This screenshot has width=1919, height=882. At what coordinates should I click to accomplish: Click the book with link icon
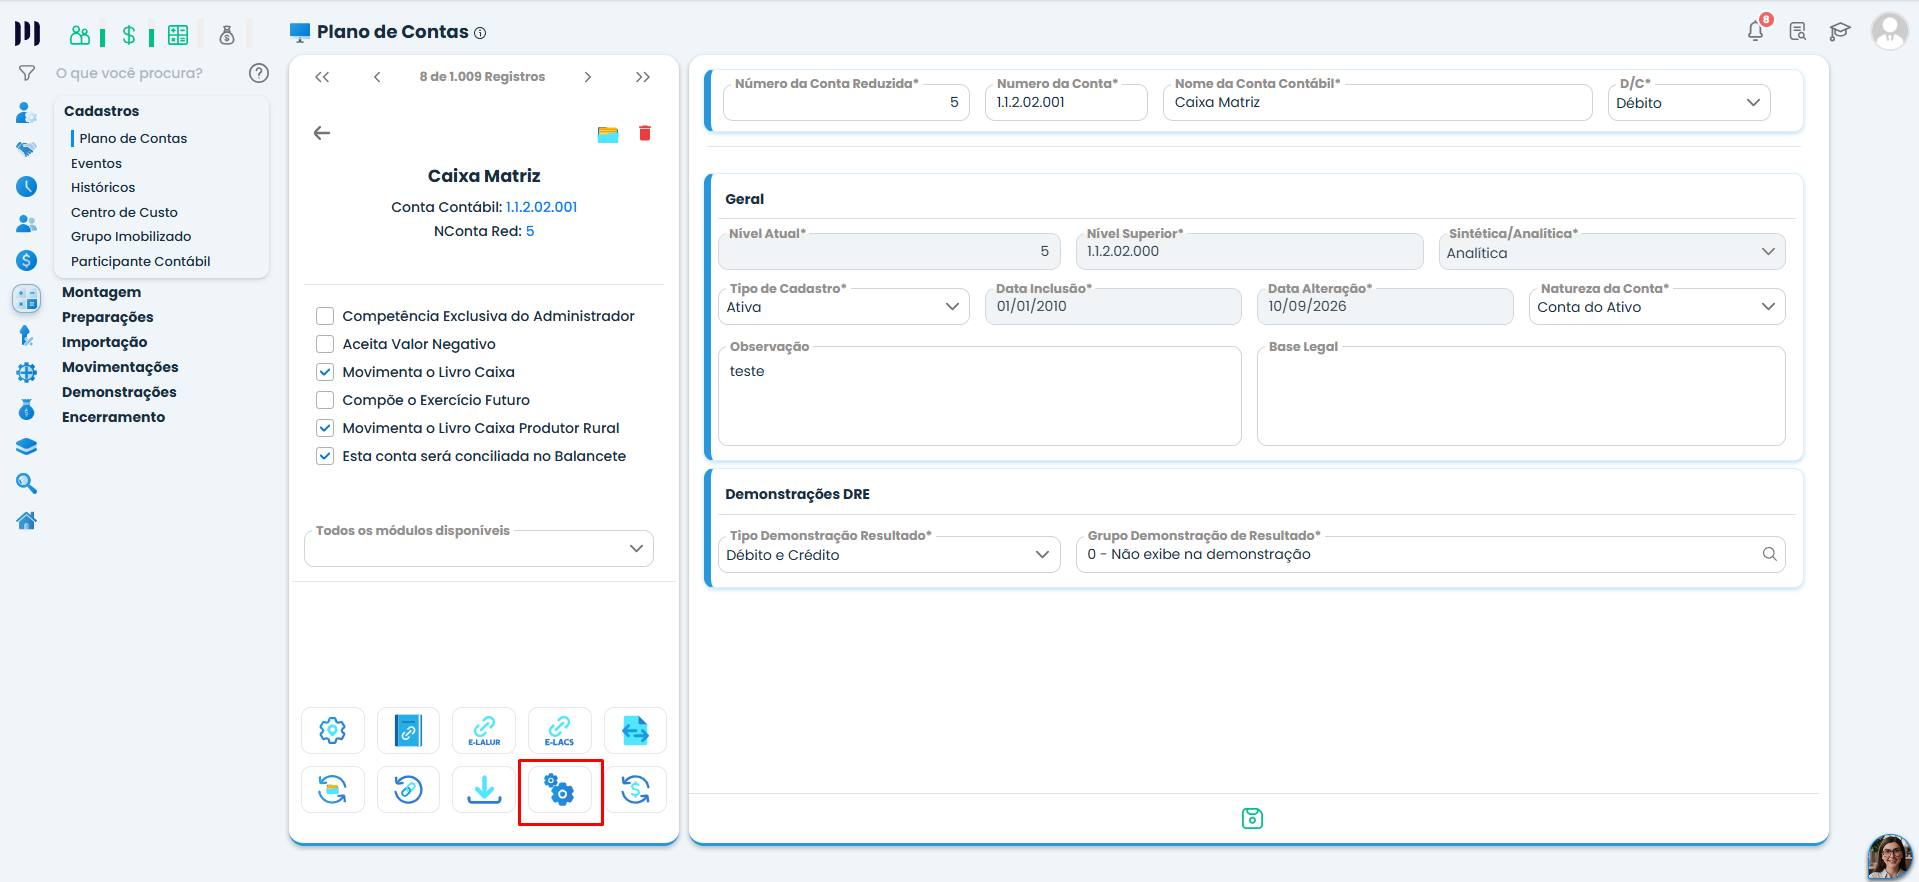point(408,731)
